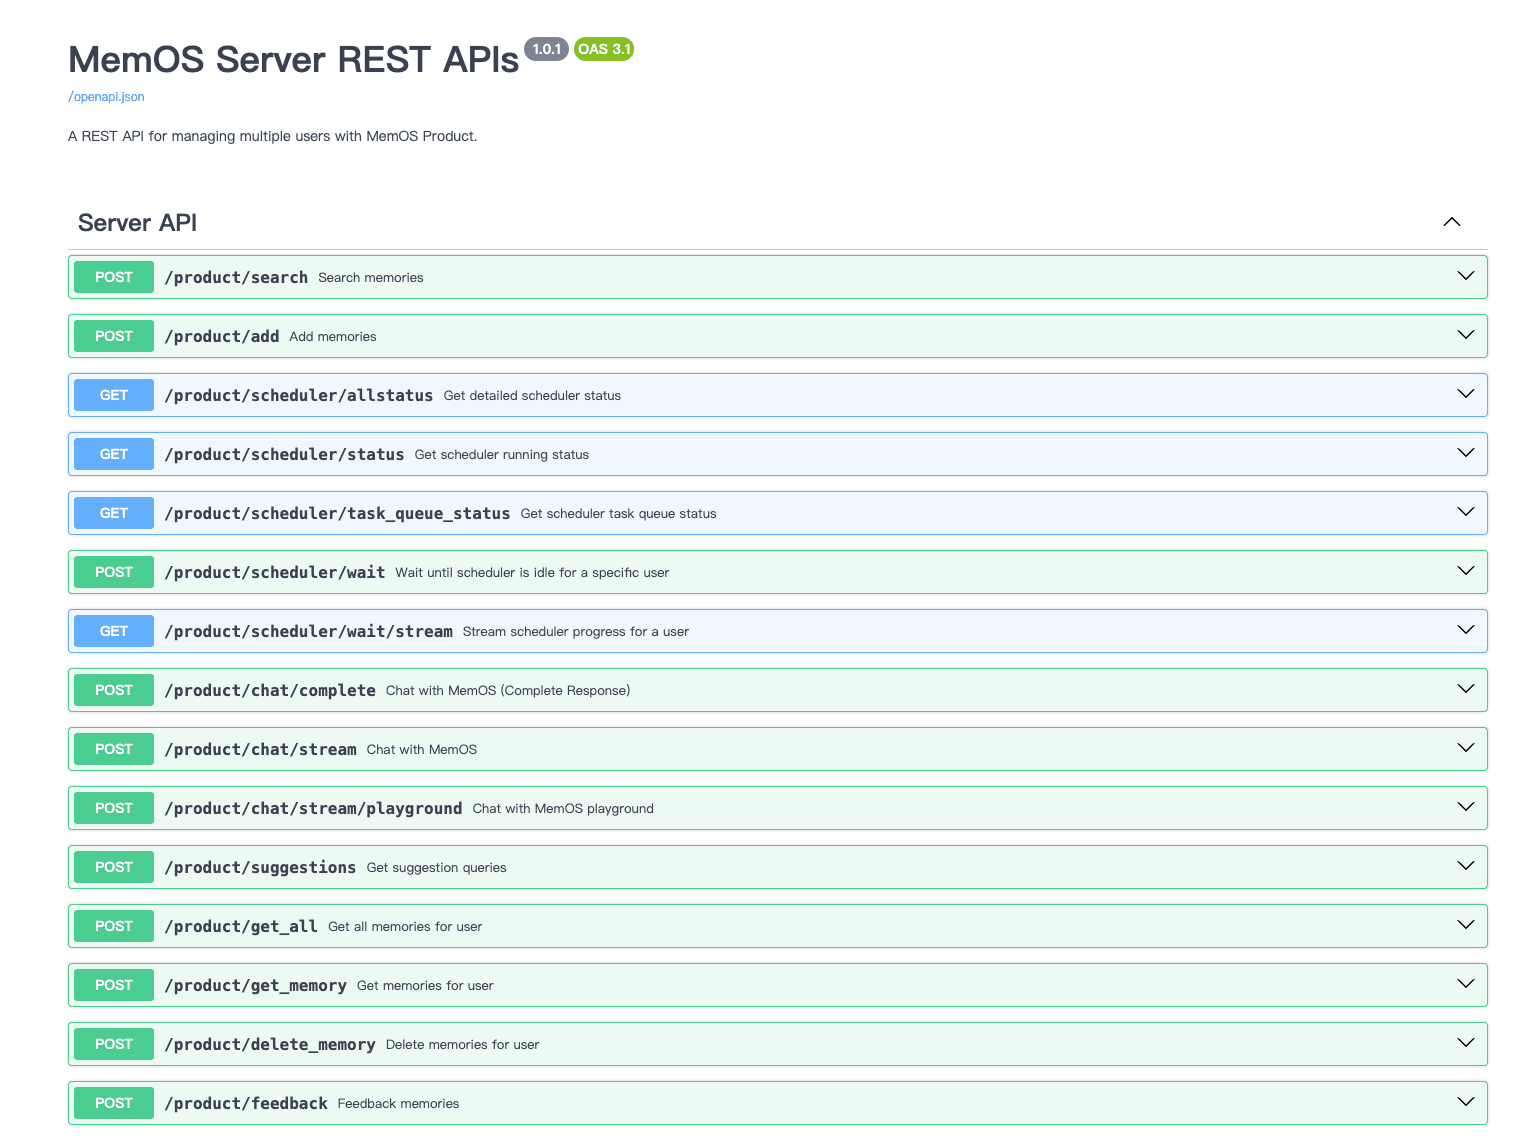The width and height of the screenshot is (1513, 1136).
Task: Collapse the Server API section
Action: click(1451, 222)
